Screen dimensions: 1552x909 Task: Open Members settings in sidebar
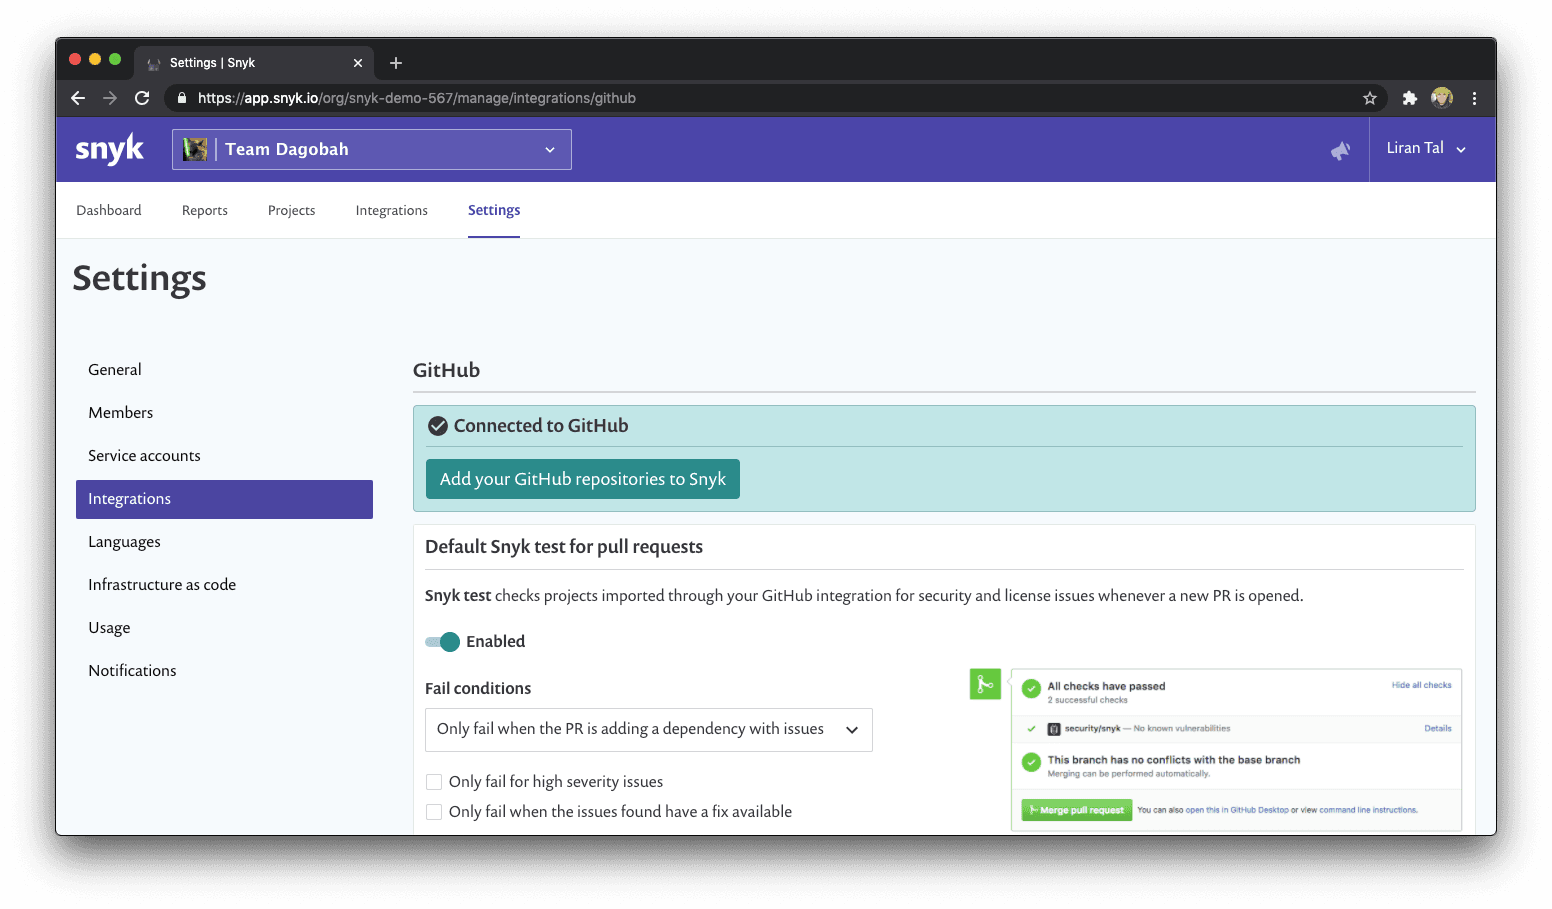pos(121,413)
